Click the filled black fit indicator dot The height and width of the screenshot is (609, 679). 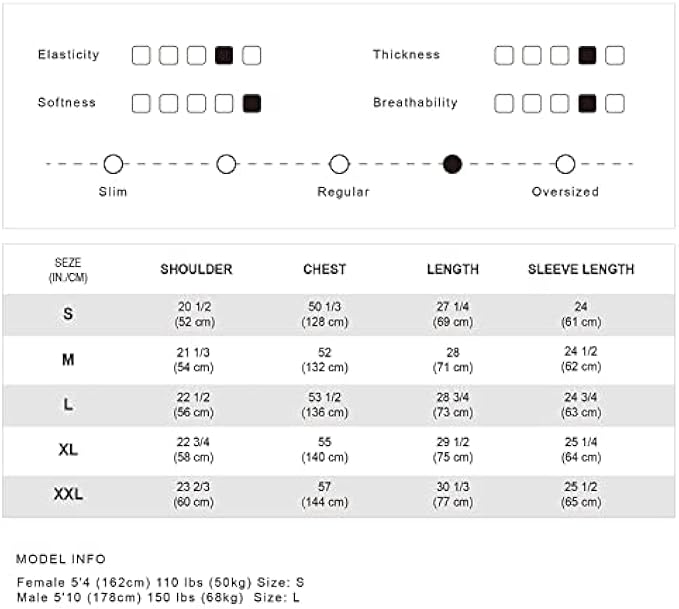tap(452, 164)
